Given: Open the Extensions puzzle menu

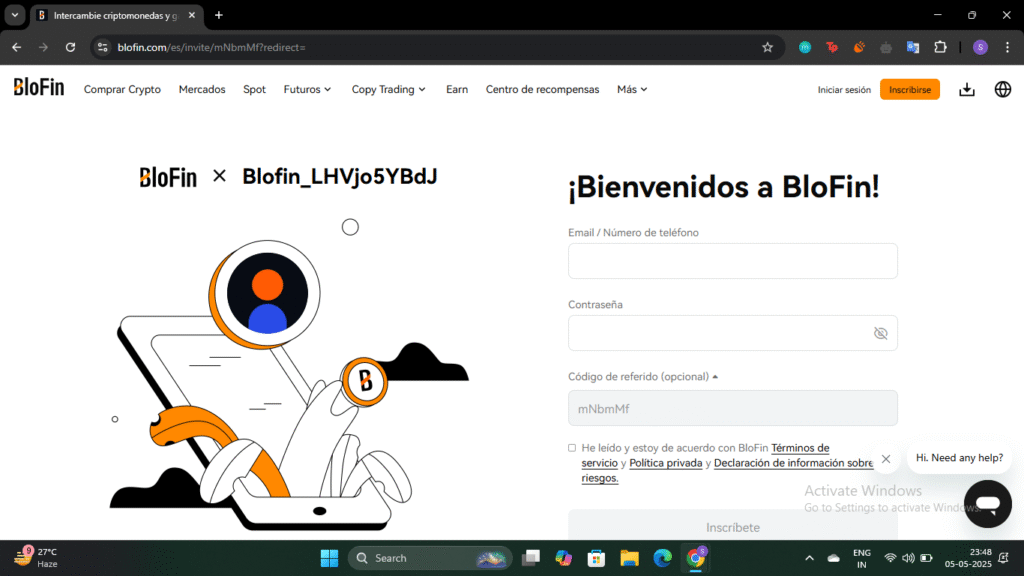Looking at the screenshot, I should (x=940, y=47).
